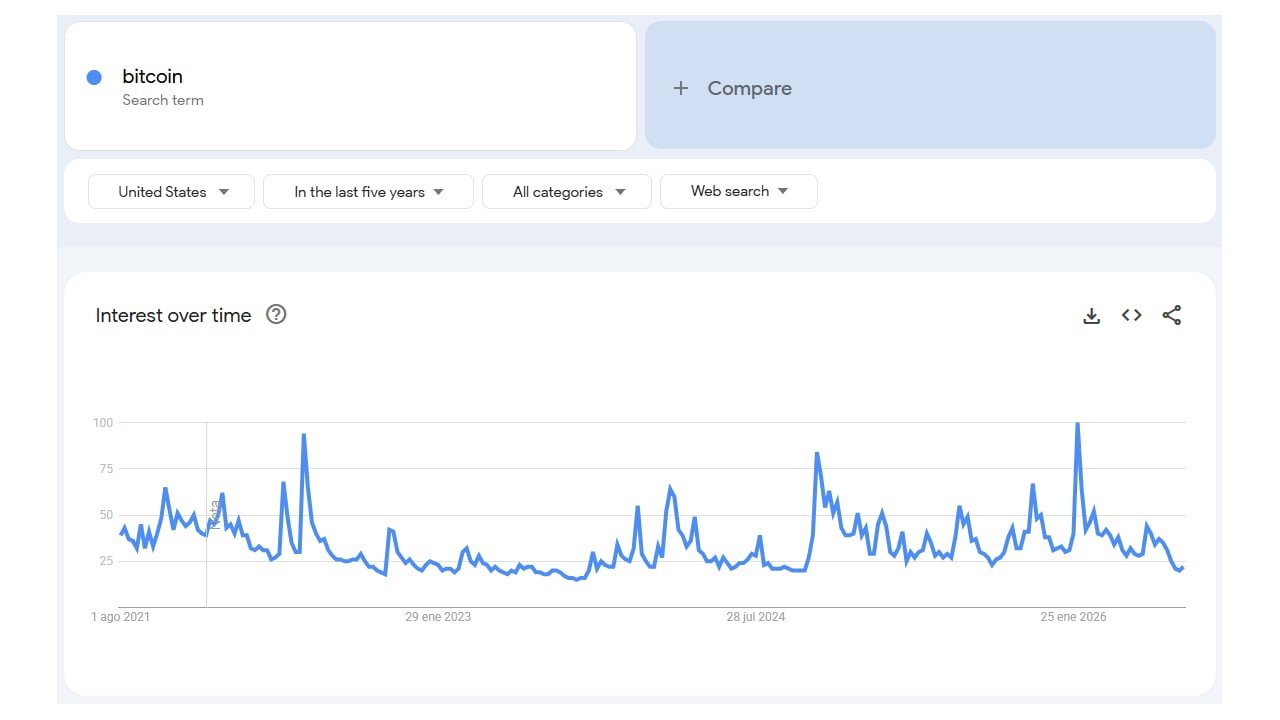Open the help icon beside Interest over time
This screenshot has width=1280, height=720.
277,314
